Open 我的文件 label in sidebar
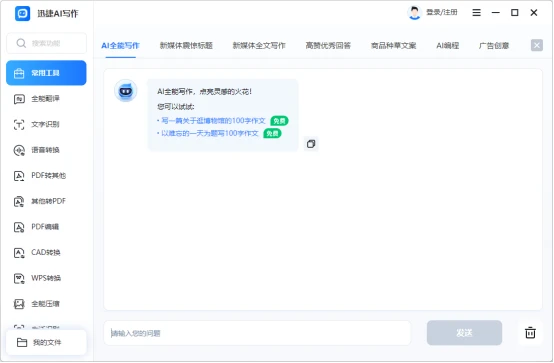Viewport: 554px width, 363px height. (x=47, y=342)
